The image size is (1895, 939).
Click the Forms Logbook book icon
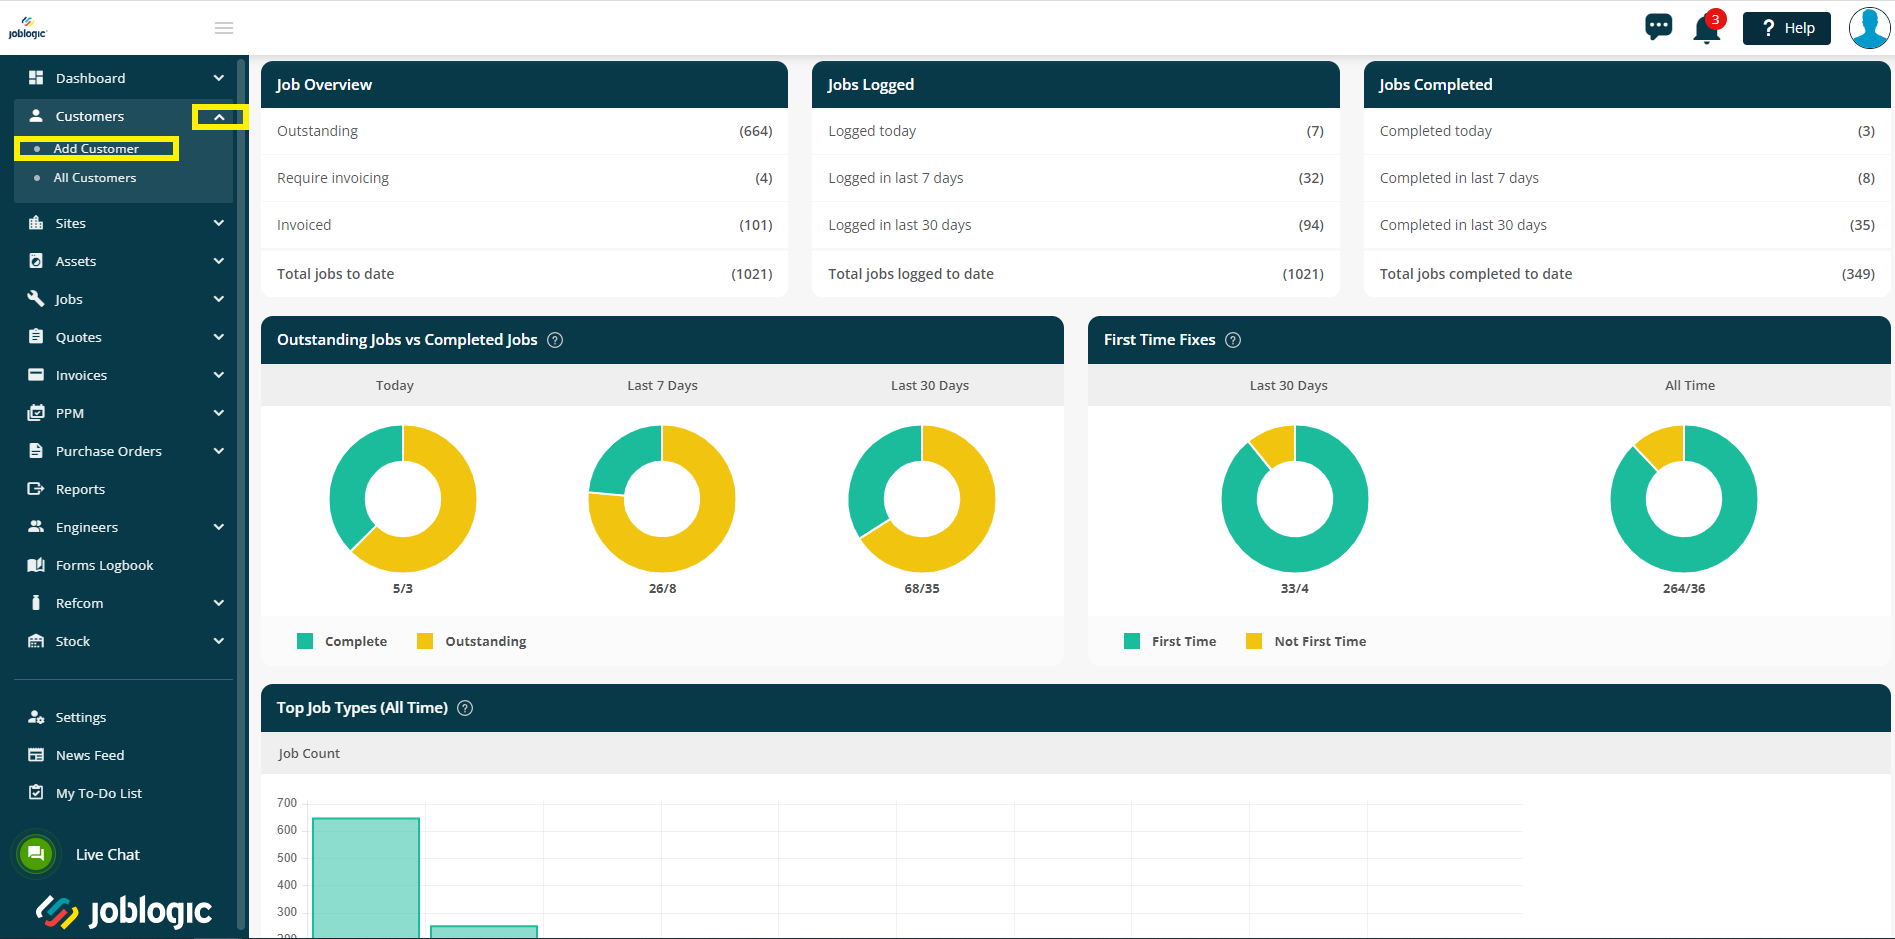[x=36, y=565]
